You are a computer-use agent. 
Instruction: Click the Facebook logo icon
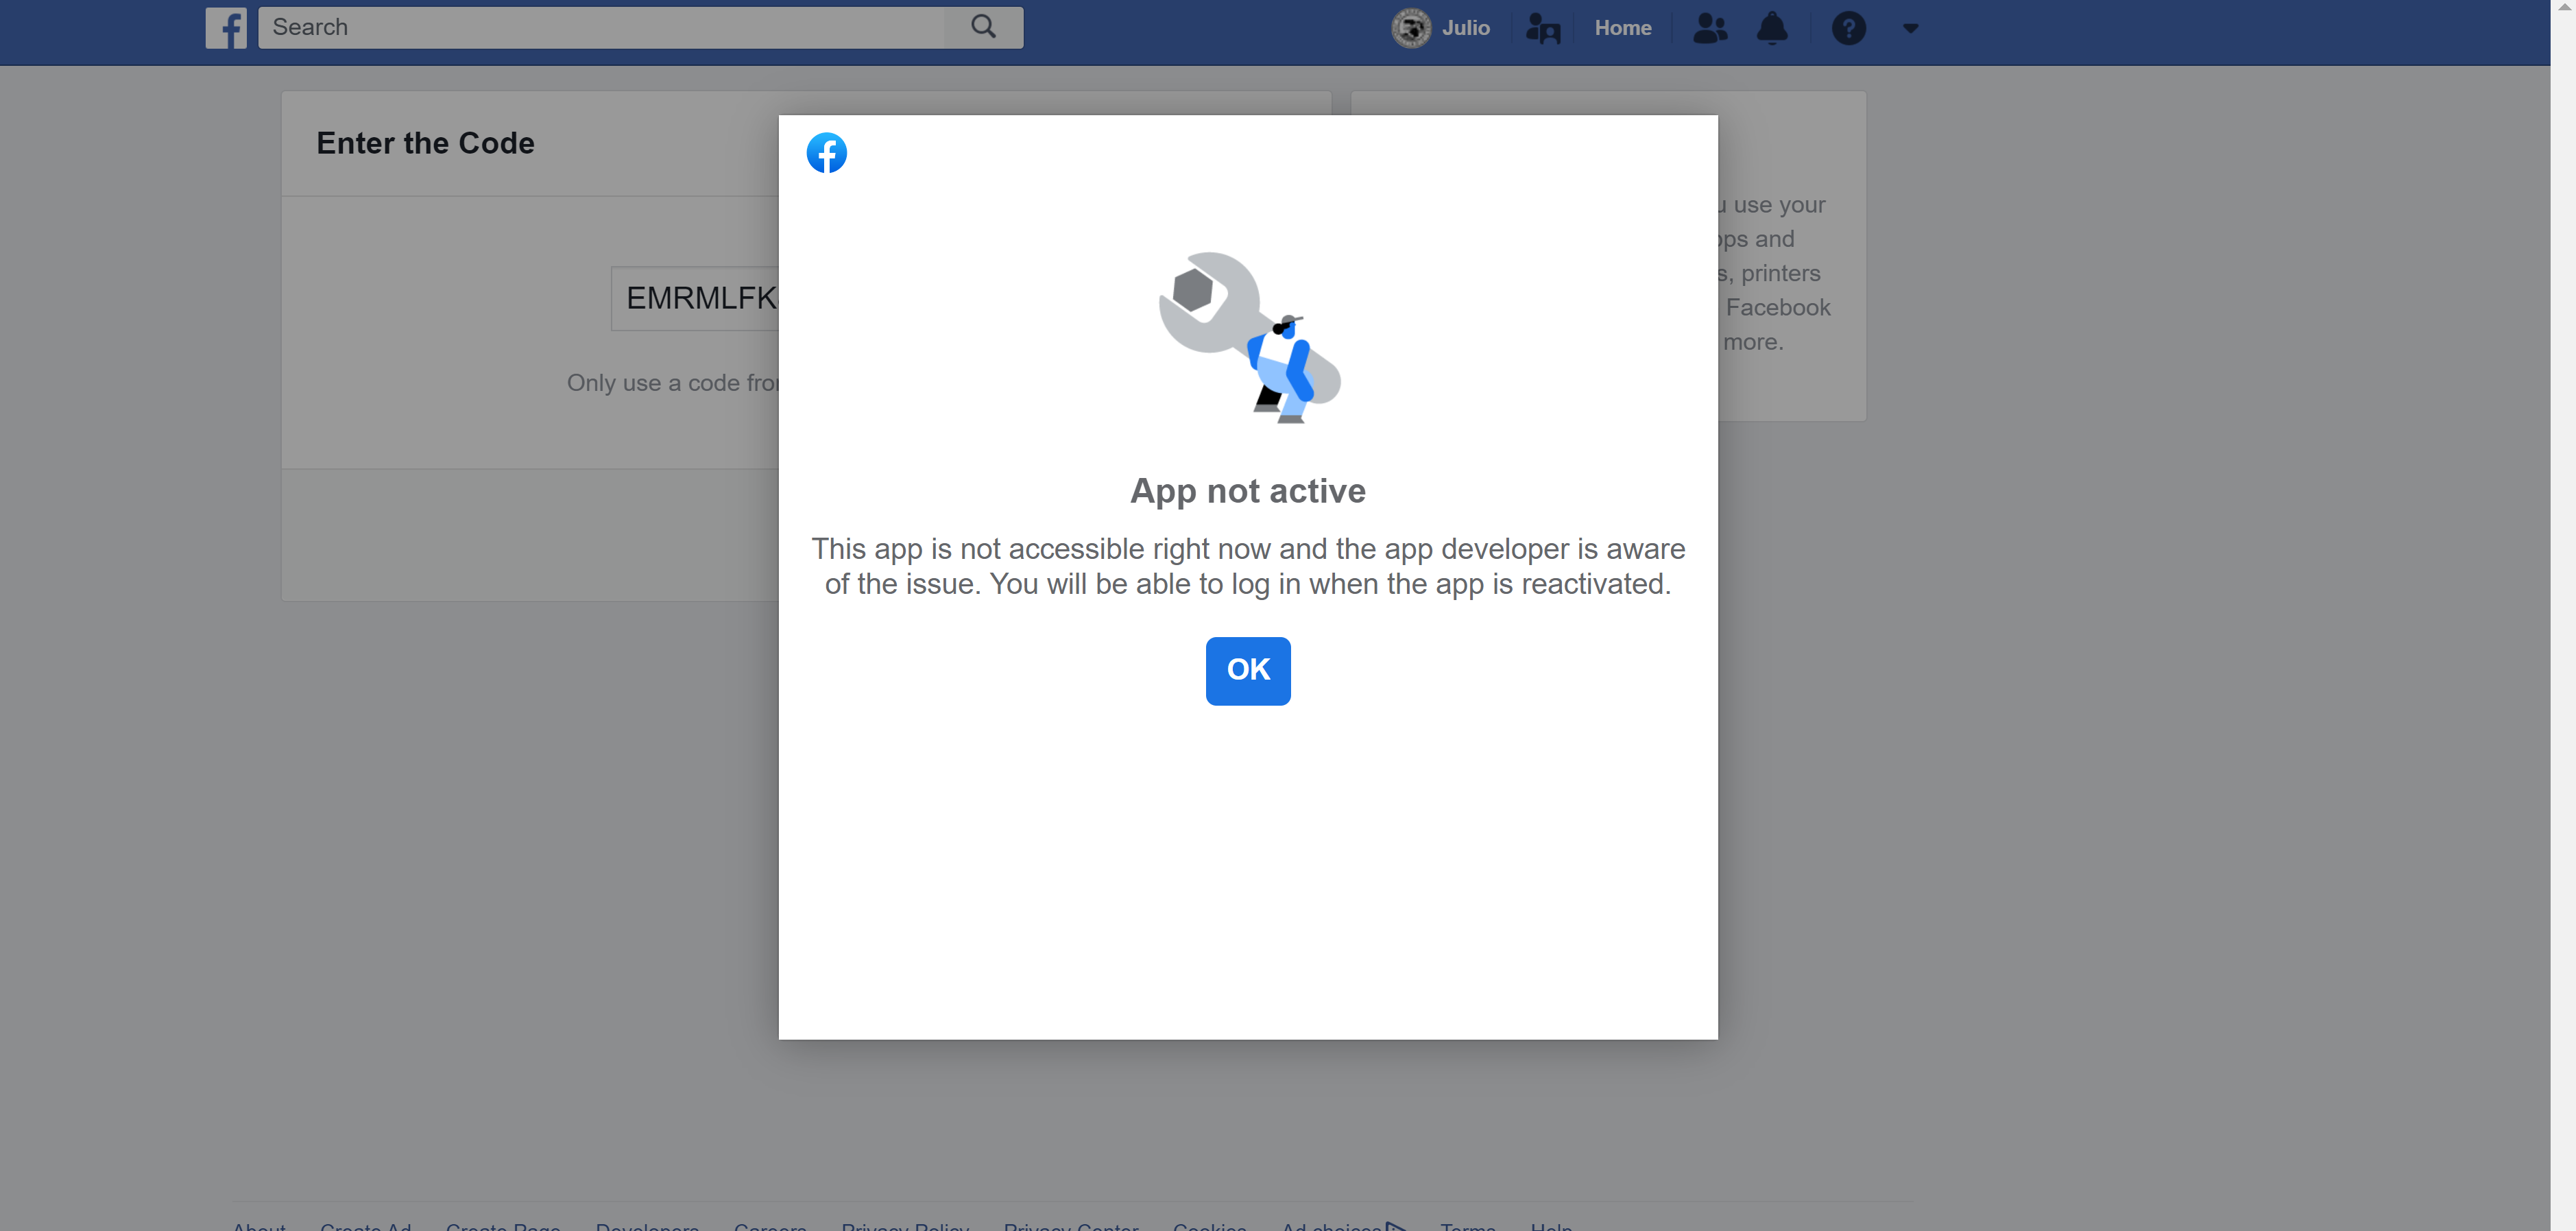(226, 28)
